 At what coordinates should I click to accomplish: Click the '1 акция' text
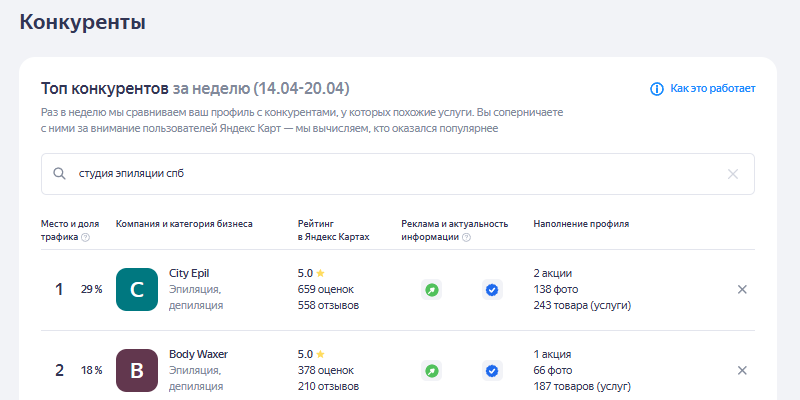[x=553, y=354]
